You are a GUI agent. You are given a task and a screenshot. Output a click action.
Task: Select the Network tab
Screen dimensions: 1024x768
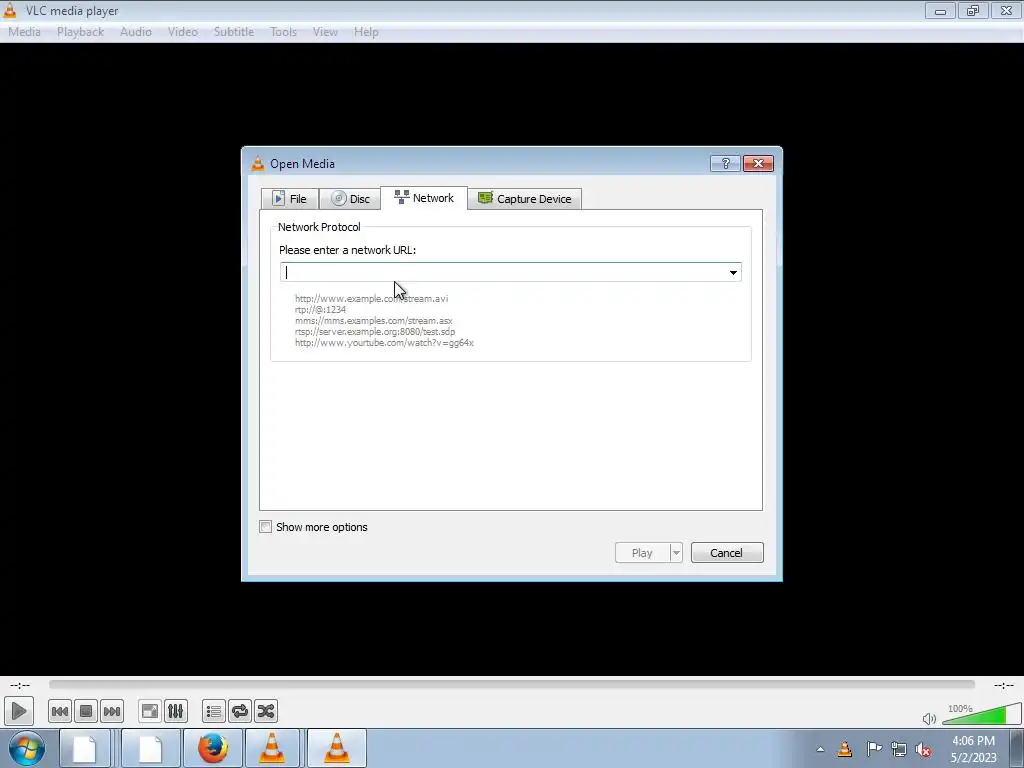[424, 198]
